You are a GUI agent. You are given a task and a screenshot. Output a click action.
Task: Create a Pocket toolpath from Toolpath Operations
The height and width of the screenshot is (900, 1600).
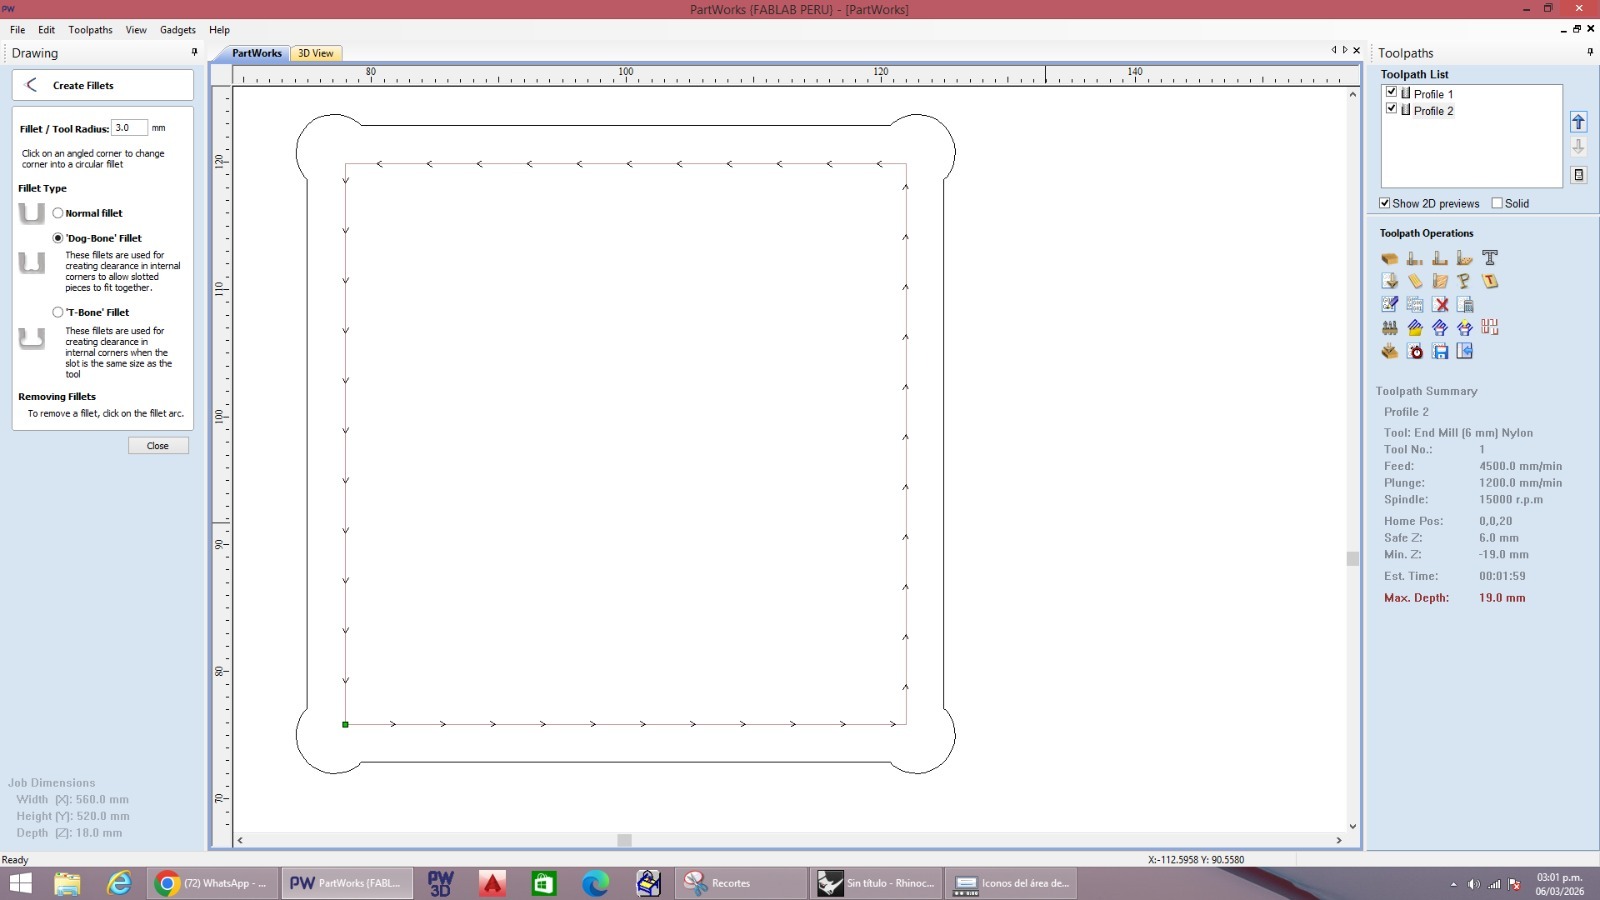coord(1440,258)
